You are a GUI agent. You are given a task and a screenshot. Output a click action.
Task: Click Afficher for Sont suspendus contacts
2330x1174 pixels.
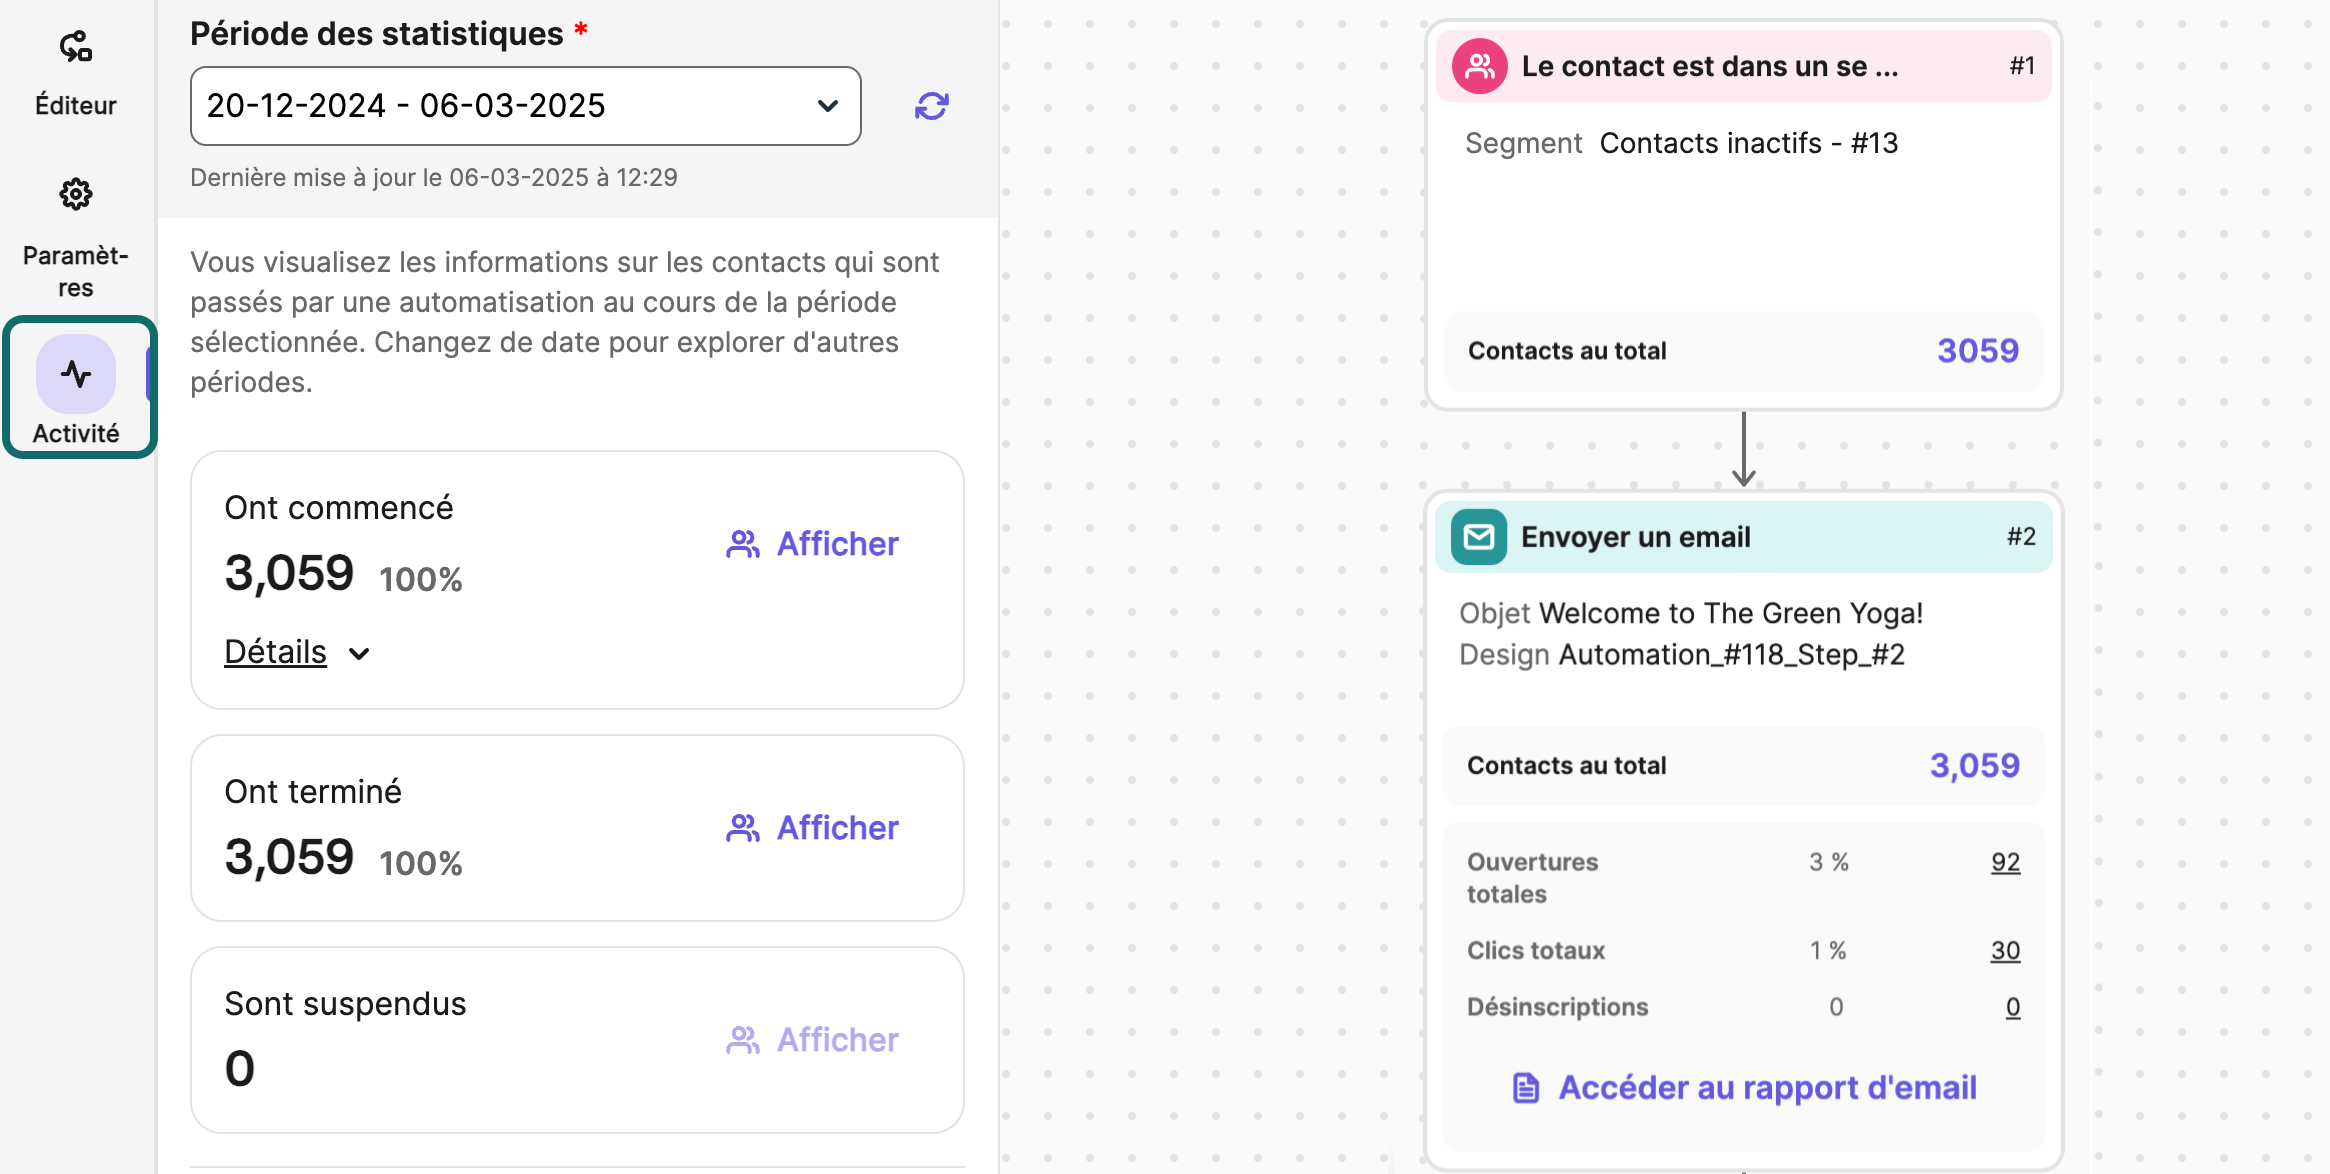(x=812, y=1040)
